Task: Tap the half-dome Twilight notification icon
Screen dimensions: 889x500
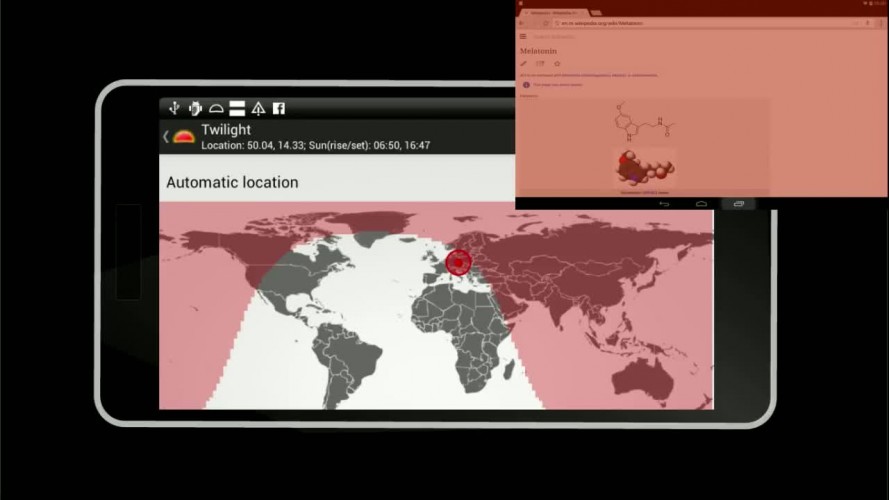Action: (x=216, y=108)
